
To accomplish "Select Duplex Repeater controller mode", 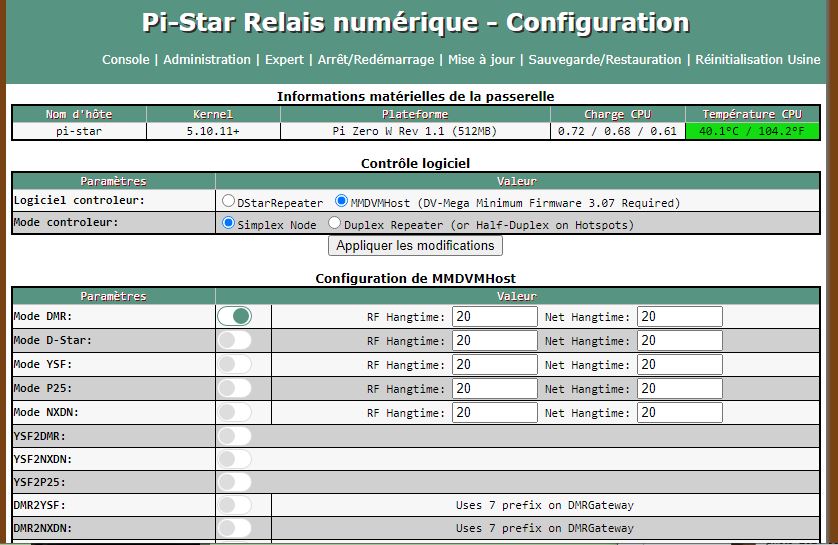I will tap(334, 223).
